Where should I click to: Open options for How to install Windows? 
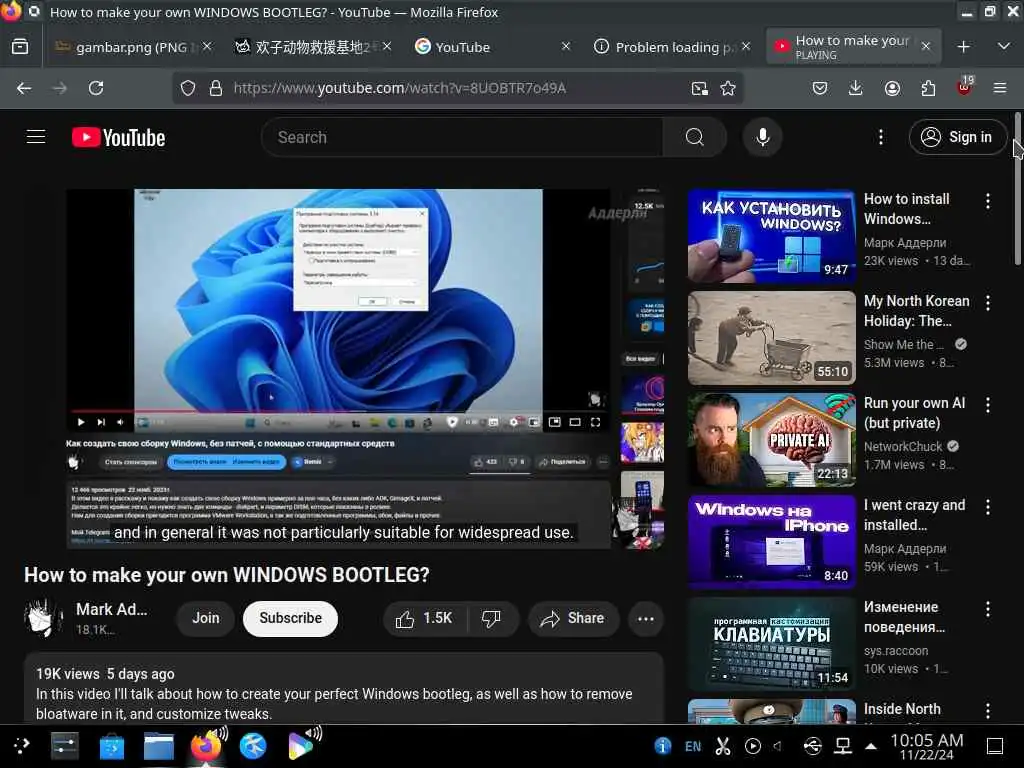[988, 201]
